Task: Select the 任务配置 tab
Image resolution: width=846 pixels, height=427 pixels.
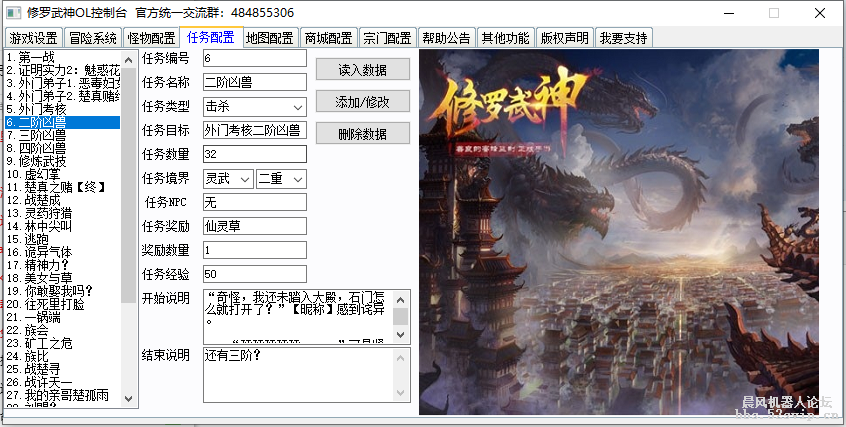Action: tap(211, 37)
